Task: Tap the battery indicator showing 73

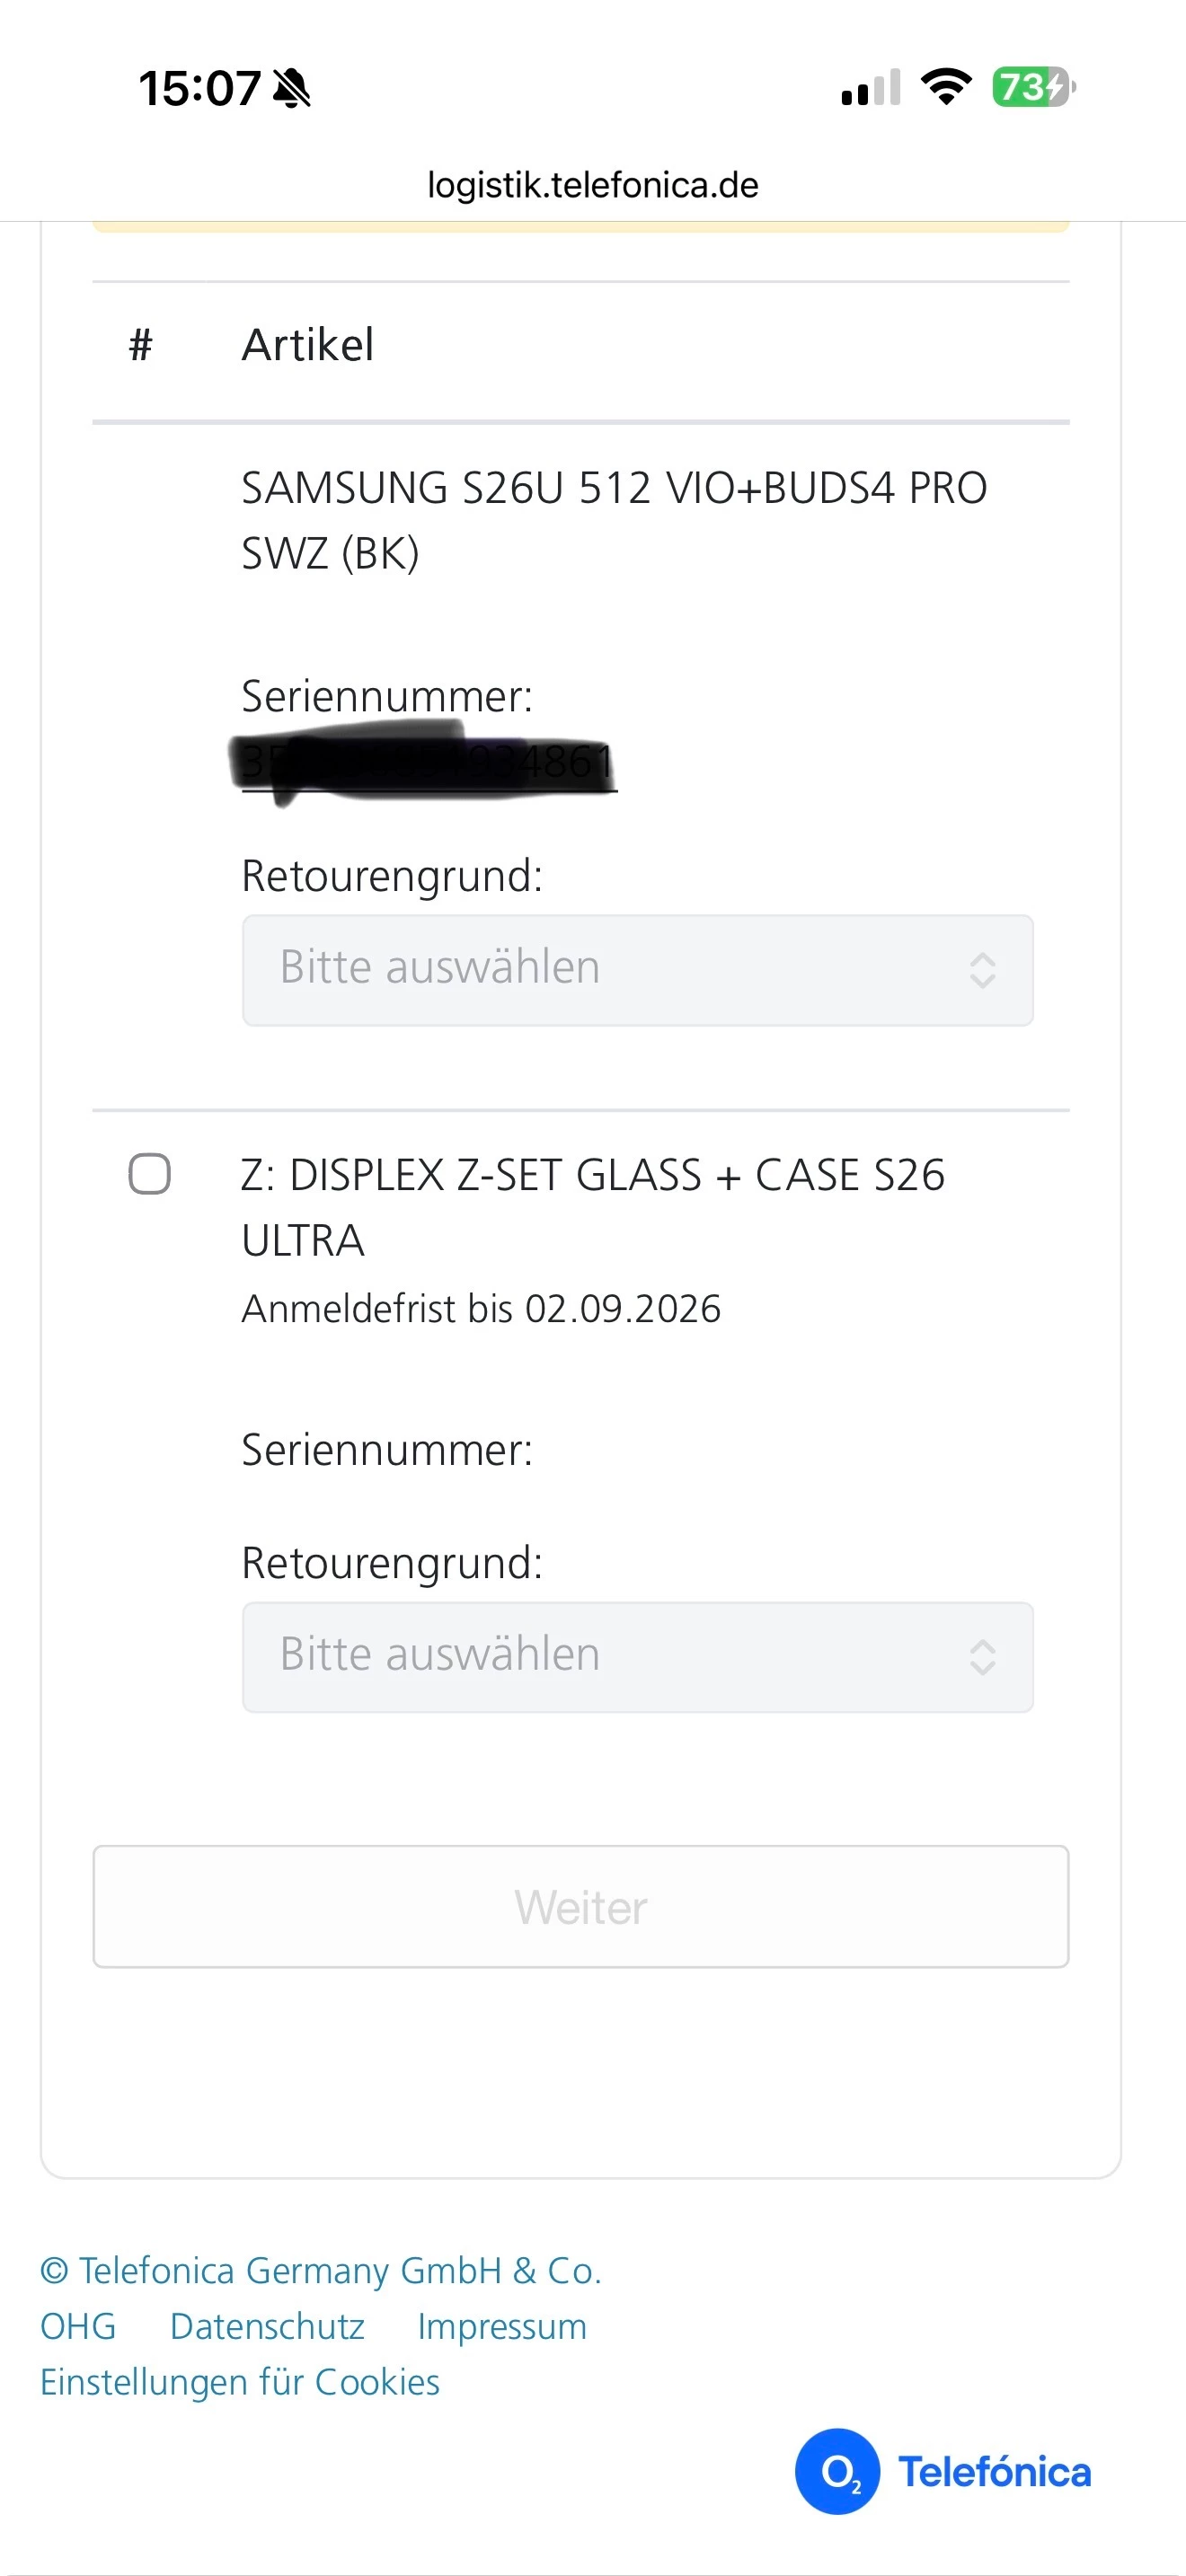Action: coord(1032,87)
